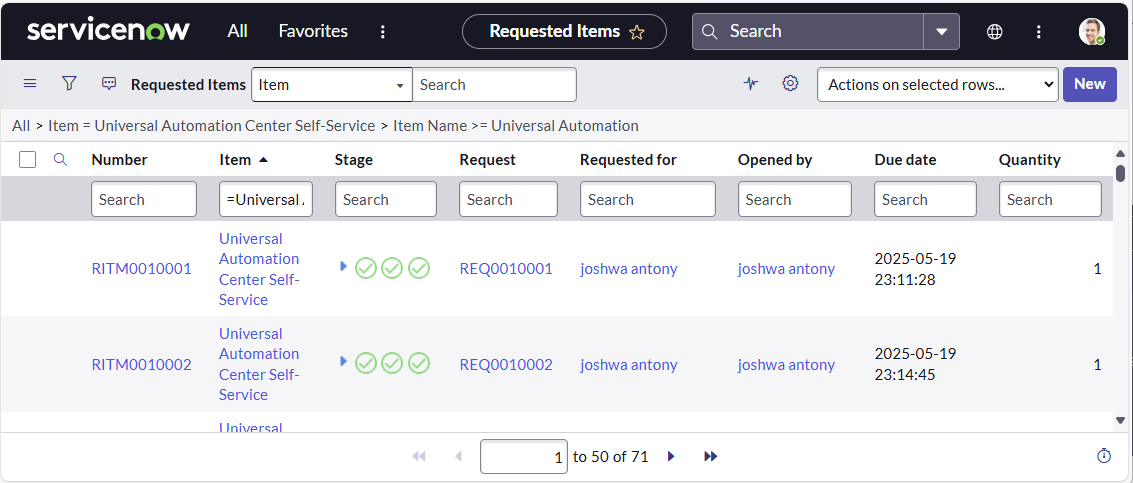Screen dimensions: 1133x483
Task: Click the list Search text box
Action: click(x=494, y=85)
